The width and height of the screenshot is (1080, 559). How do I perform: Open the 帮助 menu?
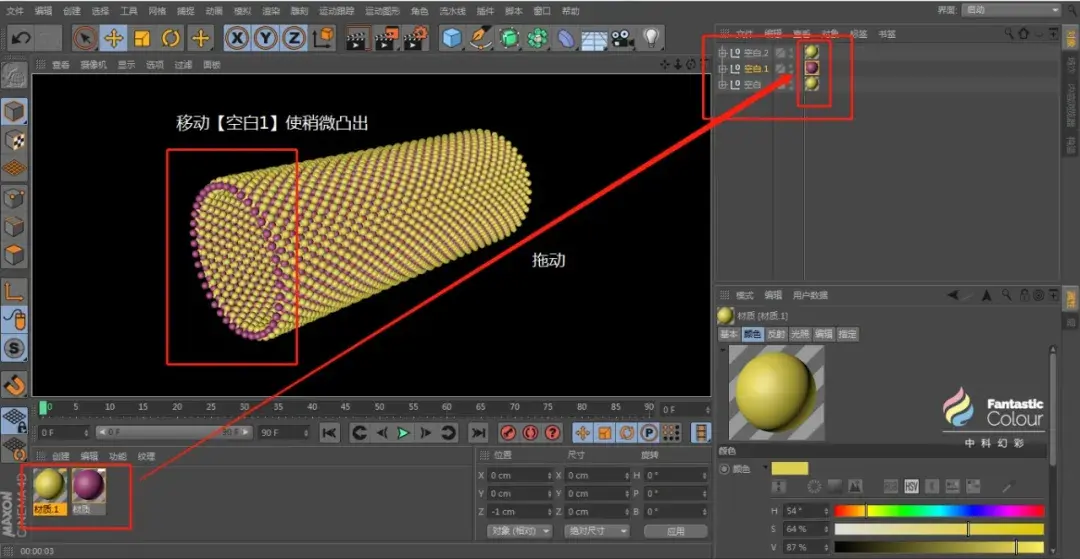coord(570,11)
